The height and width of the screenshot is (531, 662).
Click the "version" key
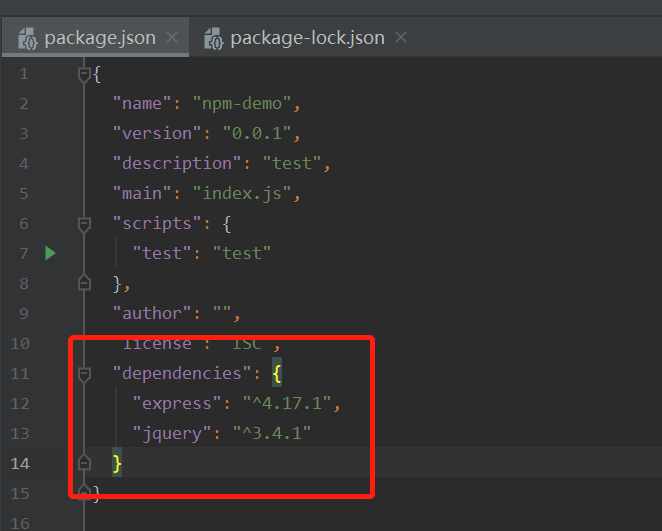(157, 133)
